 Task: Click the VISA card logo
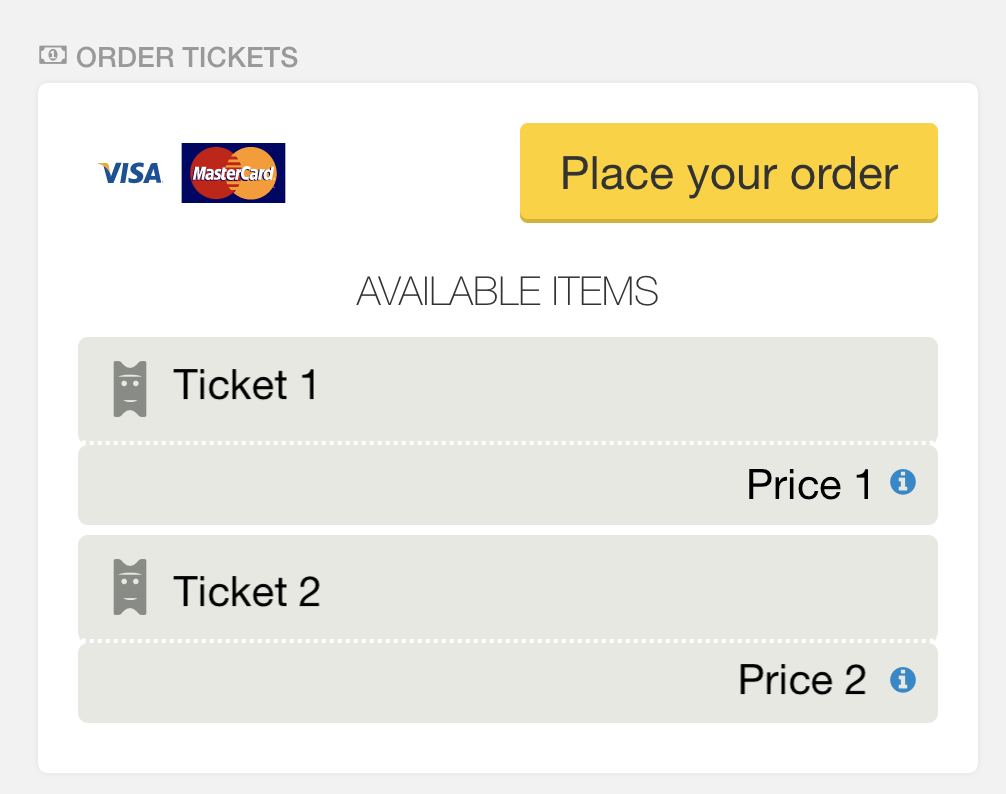point(130,173)
